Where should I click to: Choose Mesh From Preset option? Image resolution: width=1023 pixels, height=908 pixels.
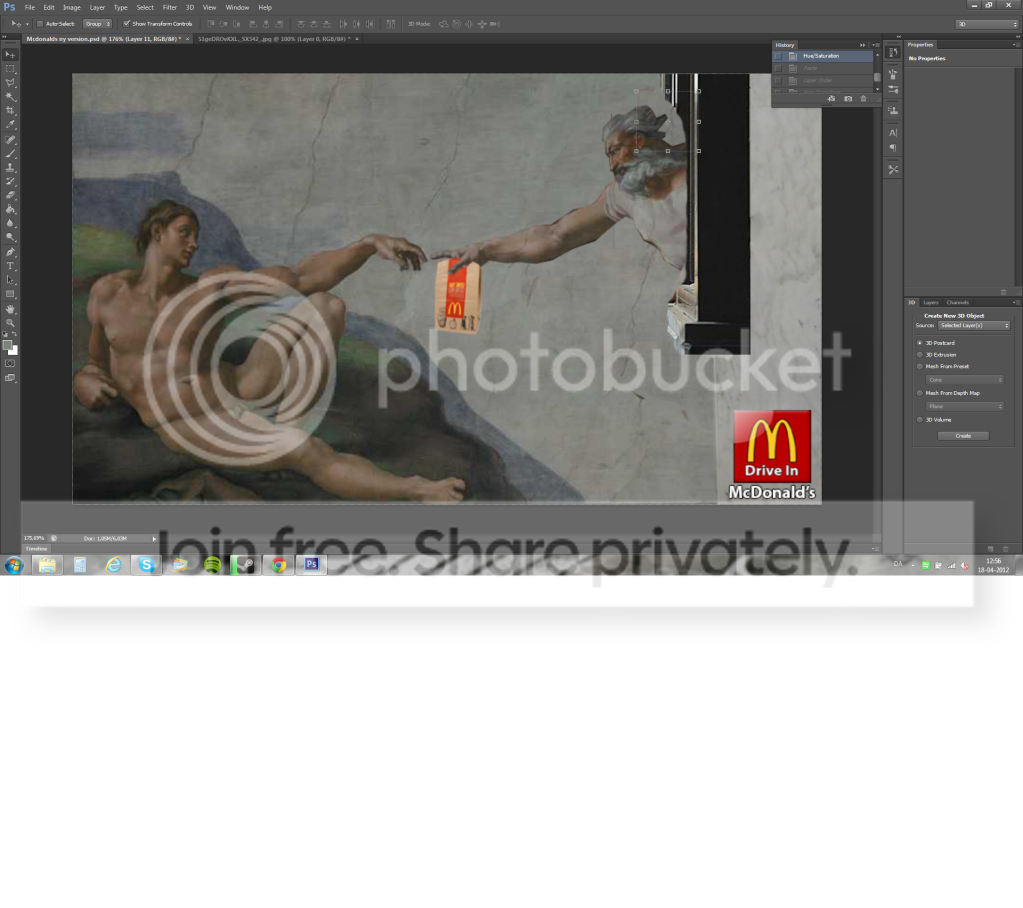920,367
